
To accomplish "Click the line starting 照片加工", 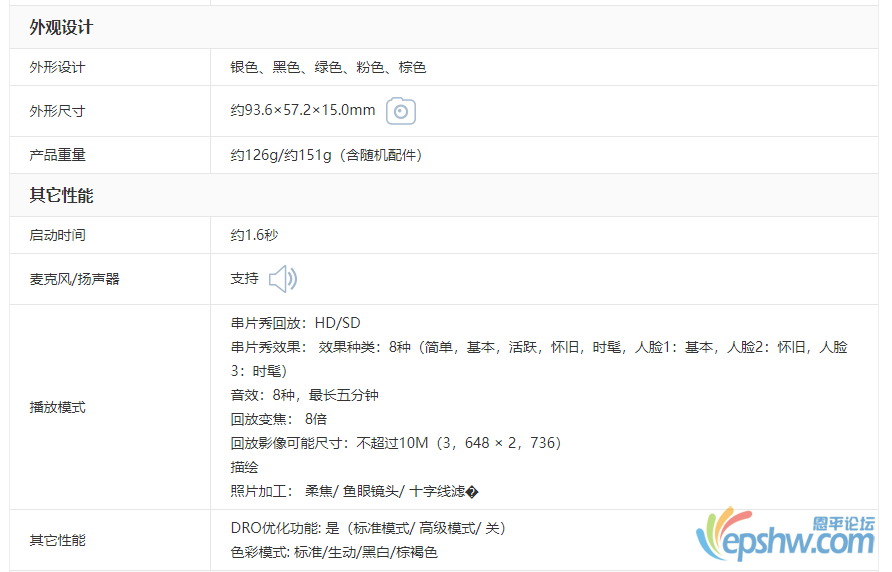I will (354, 491).
